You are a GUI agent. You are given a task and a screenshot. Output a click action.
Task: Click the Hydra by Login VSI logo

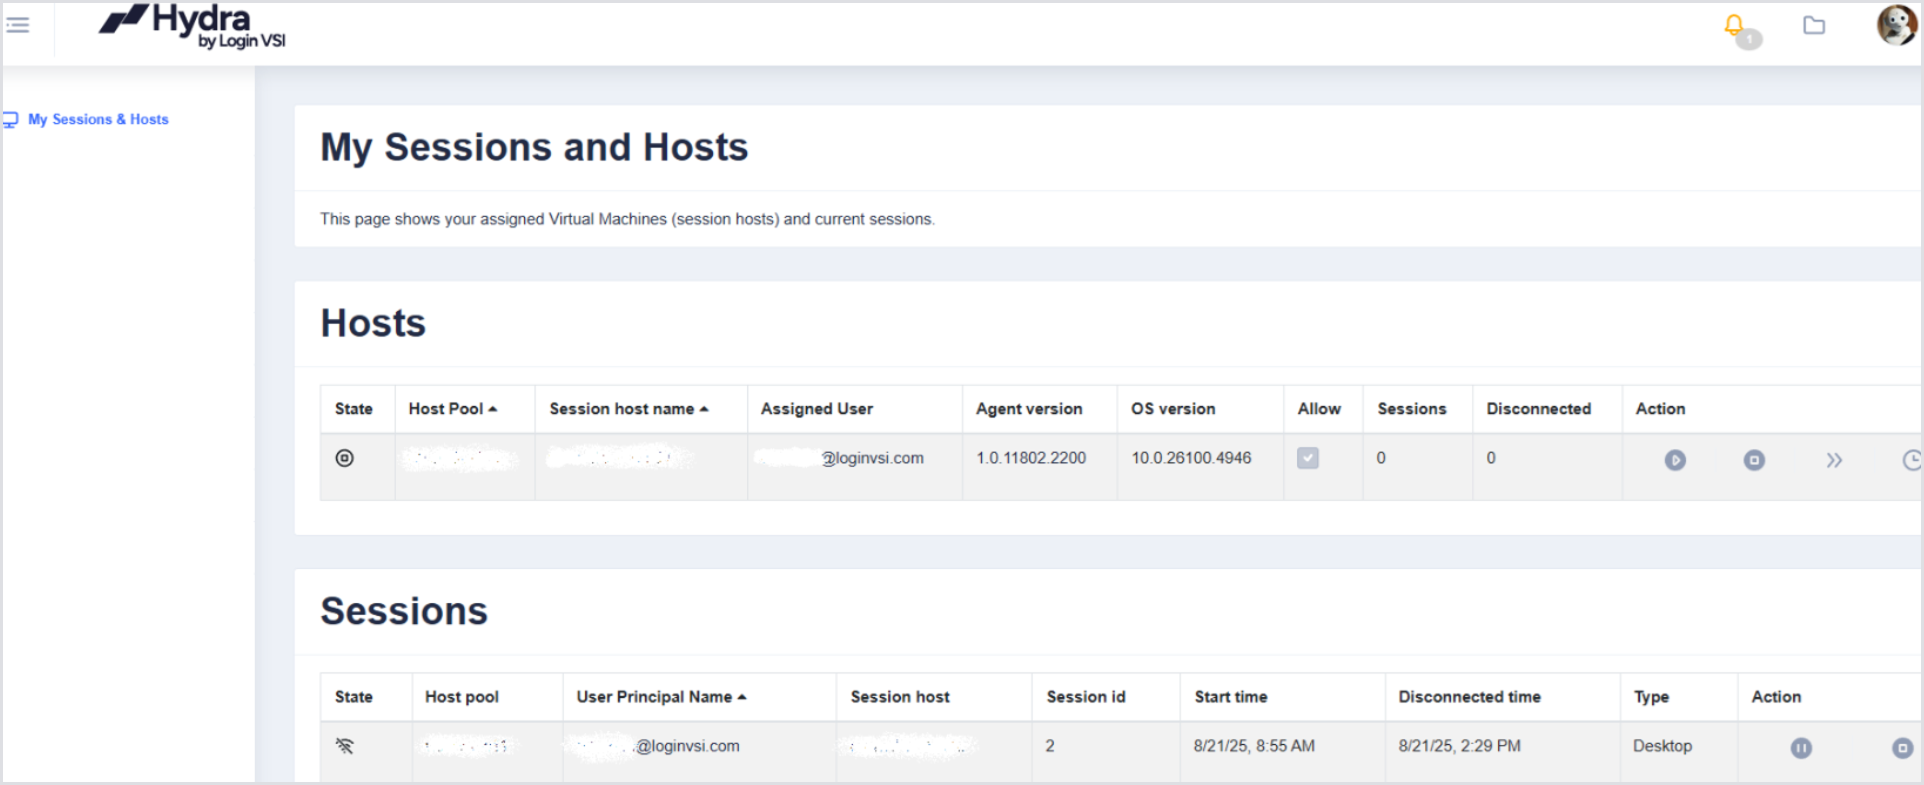(193, 26)
